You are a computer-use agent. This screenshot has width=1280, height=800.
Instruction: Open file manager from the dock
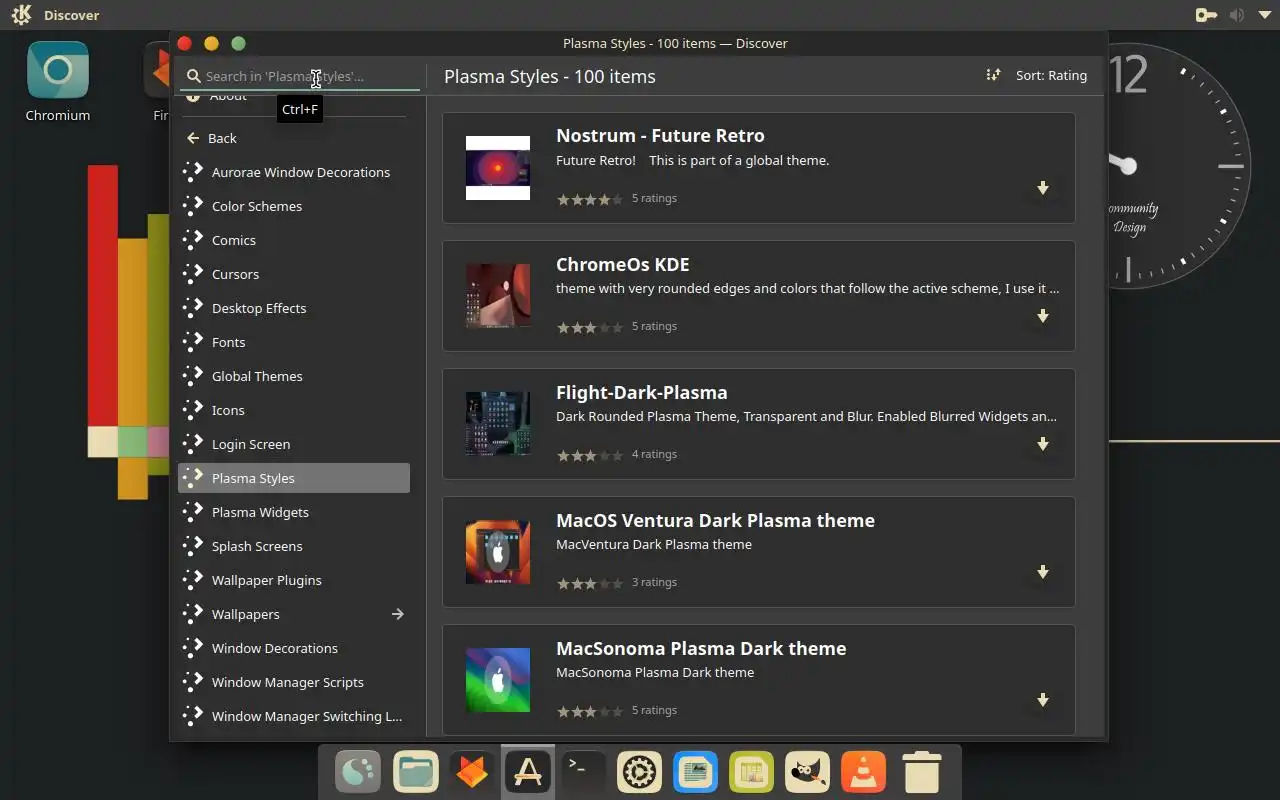pyautogui.click(x=416, y=771)
